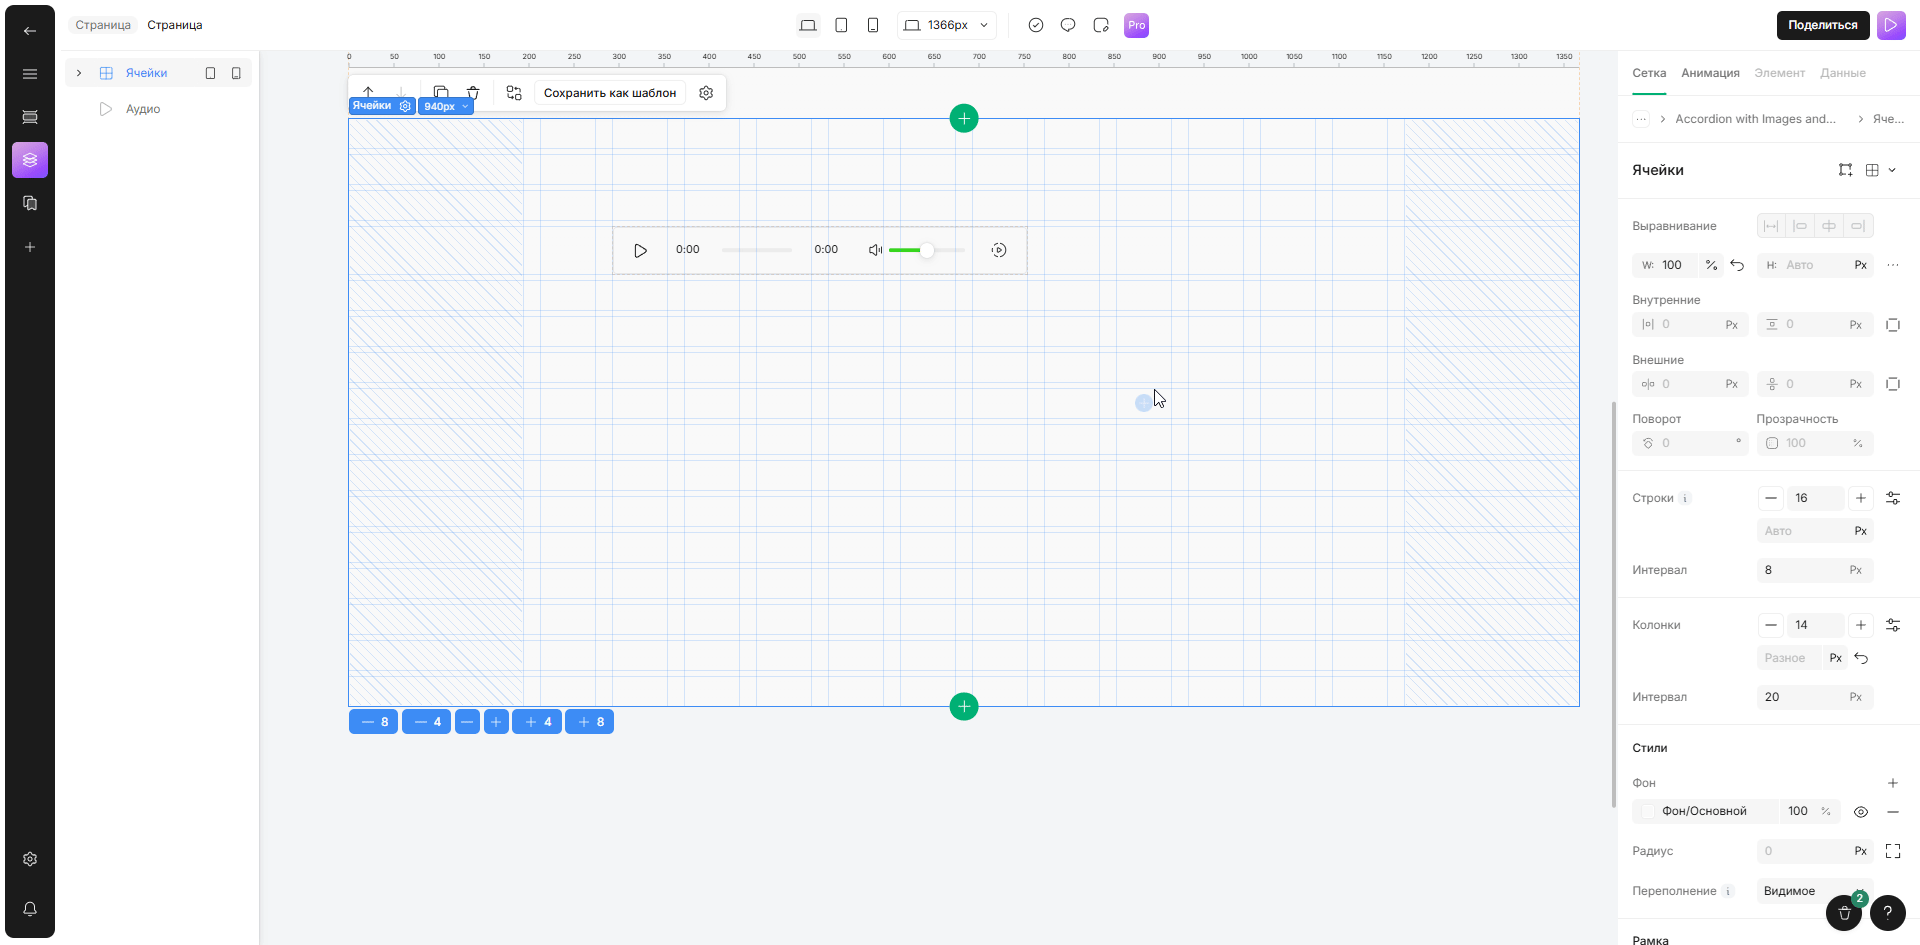Click the Поделиться button
Screen dimensions: 1920x945
coord(1822,25)
